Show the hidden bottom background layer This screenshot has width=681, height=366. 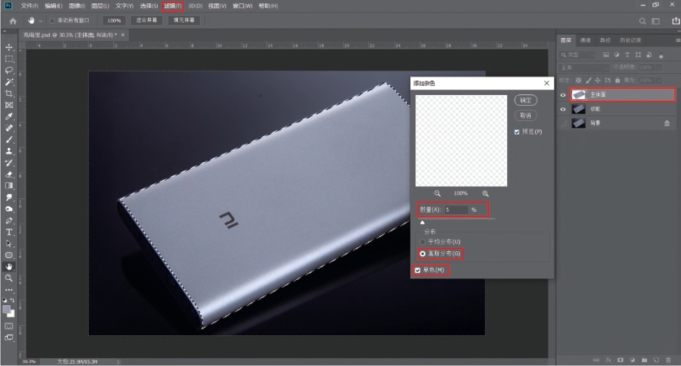click(x=563, y=124)
